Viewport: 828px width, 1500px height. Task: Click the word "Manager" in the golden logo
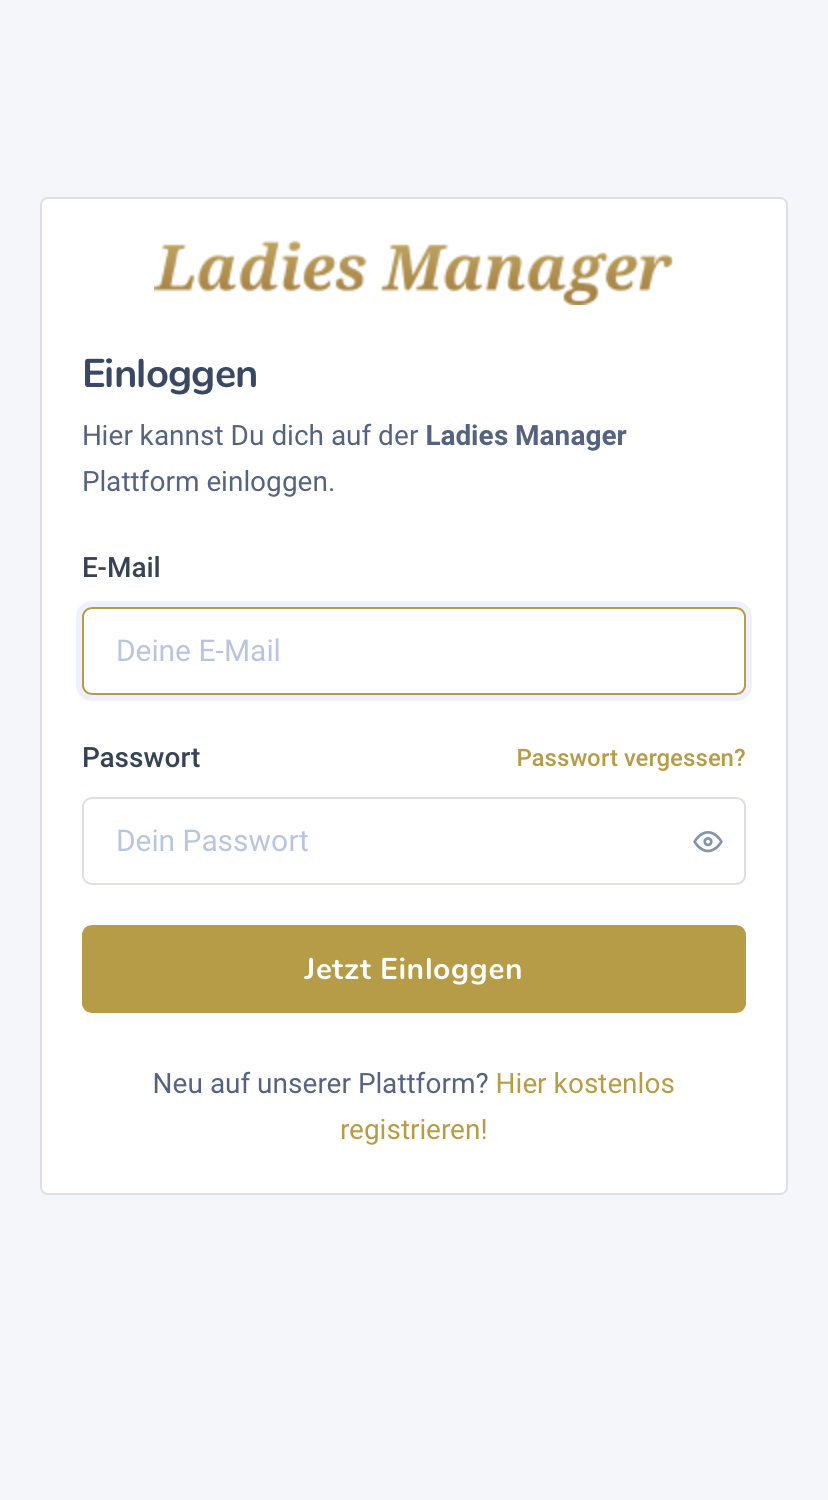point(528,270)
